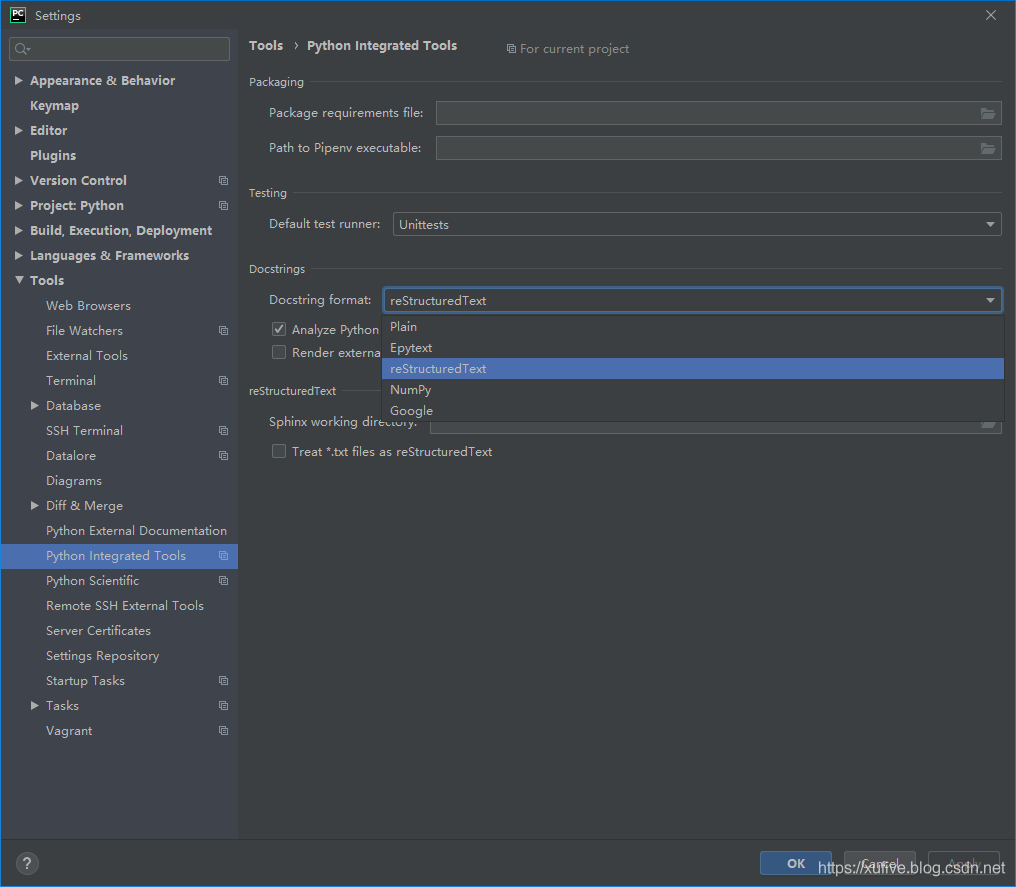Click the search magnifier icon in settings
Image resolution: width=1016 pixels, height=887 pixels.
[x=22, y=49]
